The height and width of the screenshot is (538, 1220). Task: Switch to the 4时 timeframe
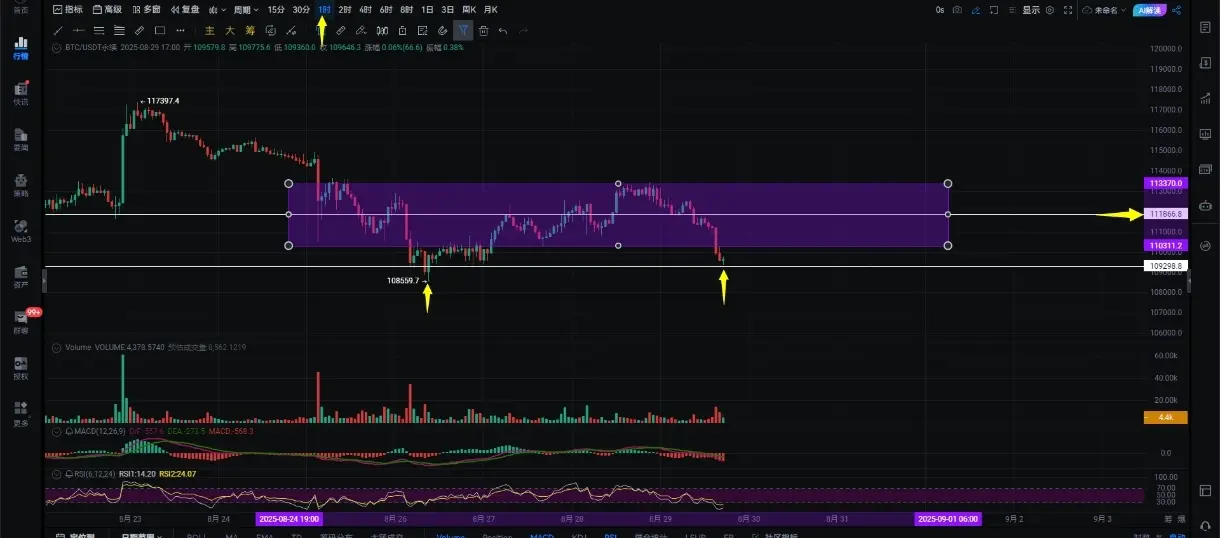365,9
